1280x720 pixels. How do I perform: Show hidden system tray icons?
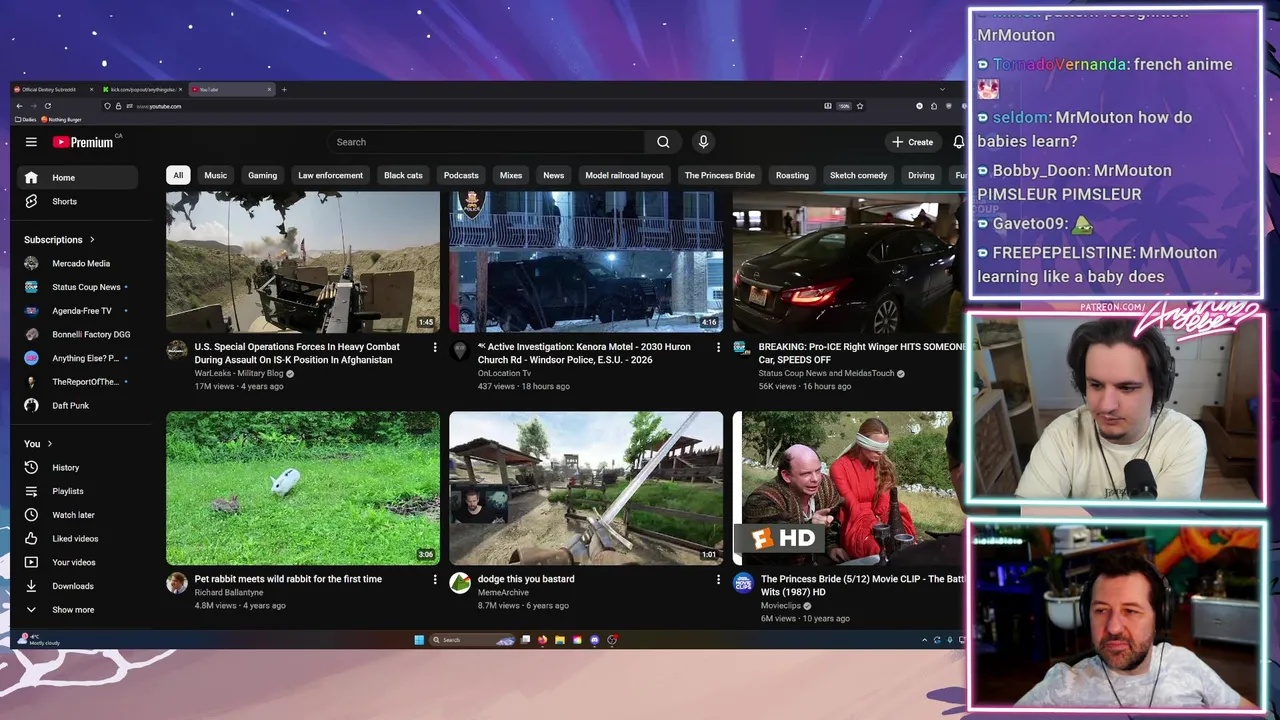(x=923, y=640)
